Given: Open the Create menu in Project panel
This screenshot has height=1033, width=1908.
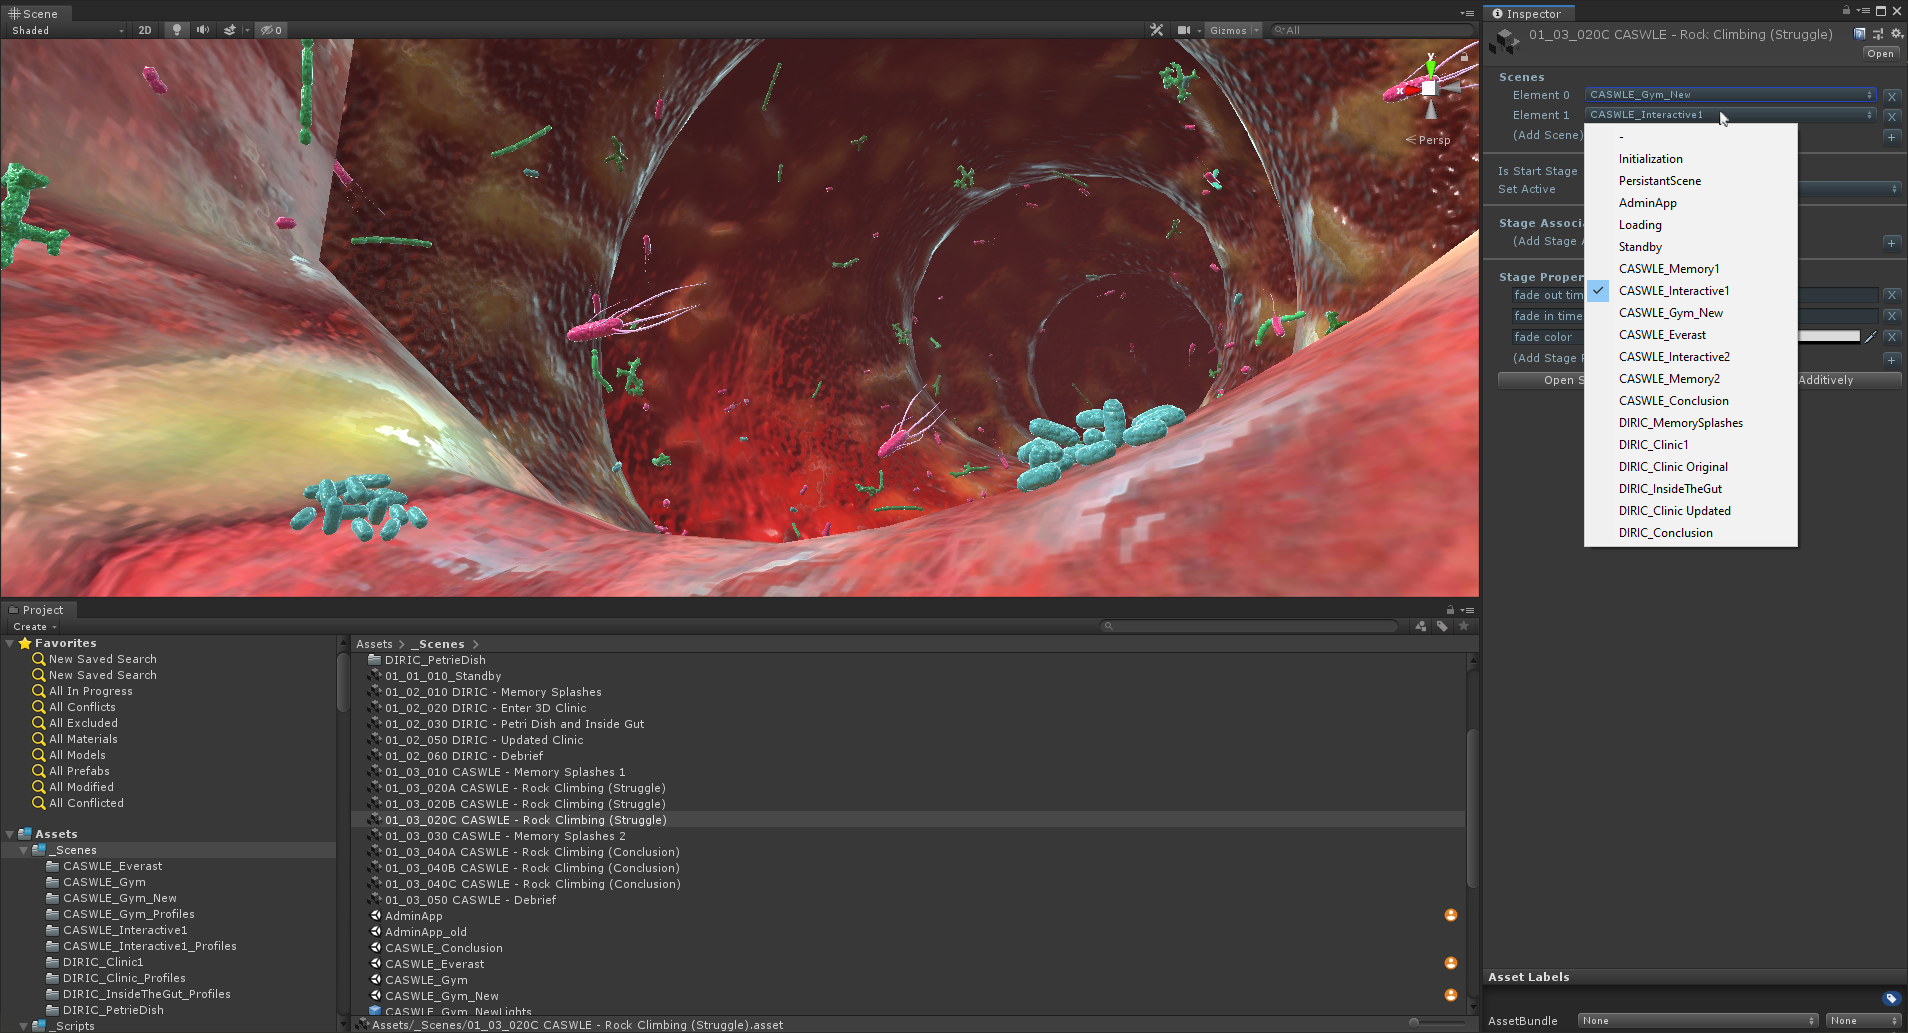Looking at the screenshot, I should click(x=35, y=627).
